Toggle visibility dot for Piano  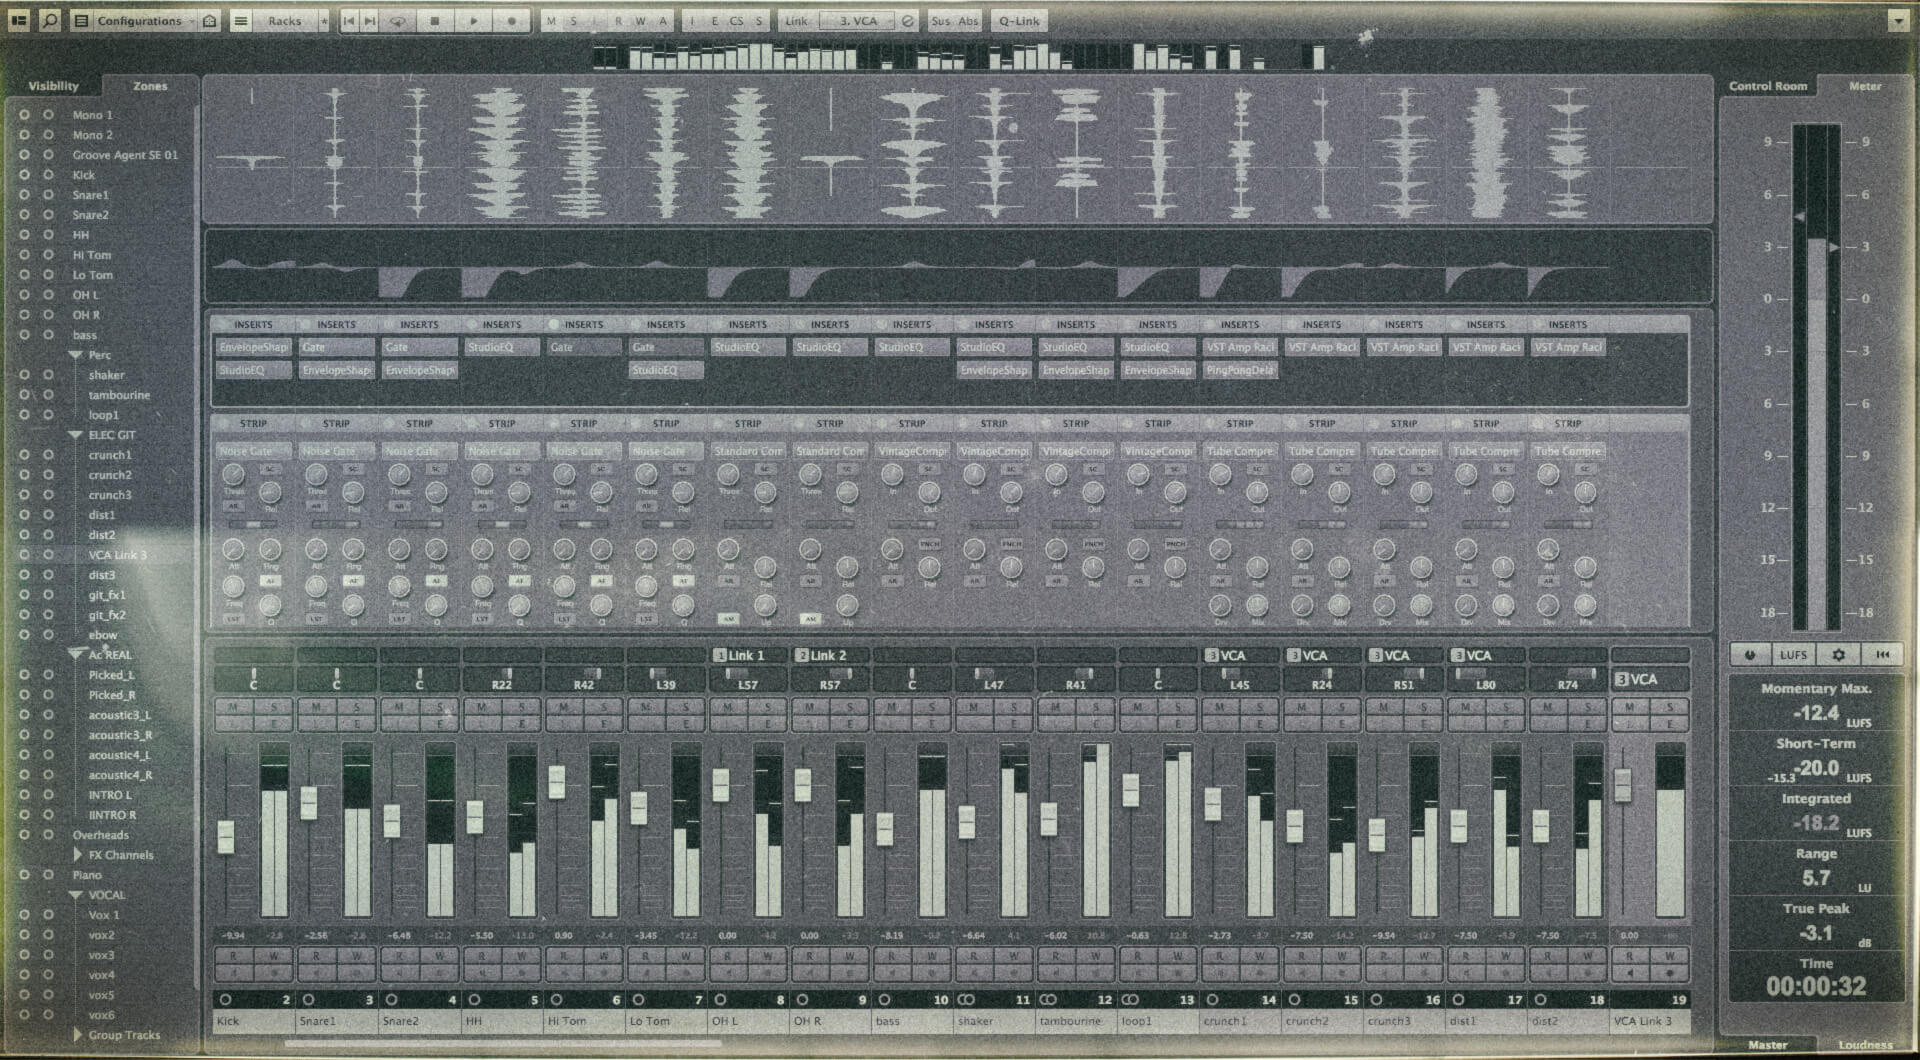click(x=24, y=875)
